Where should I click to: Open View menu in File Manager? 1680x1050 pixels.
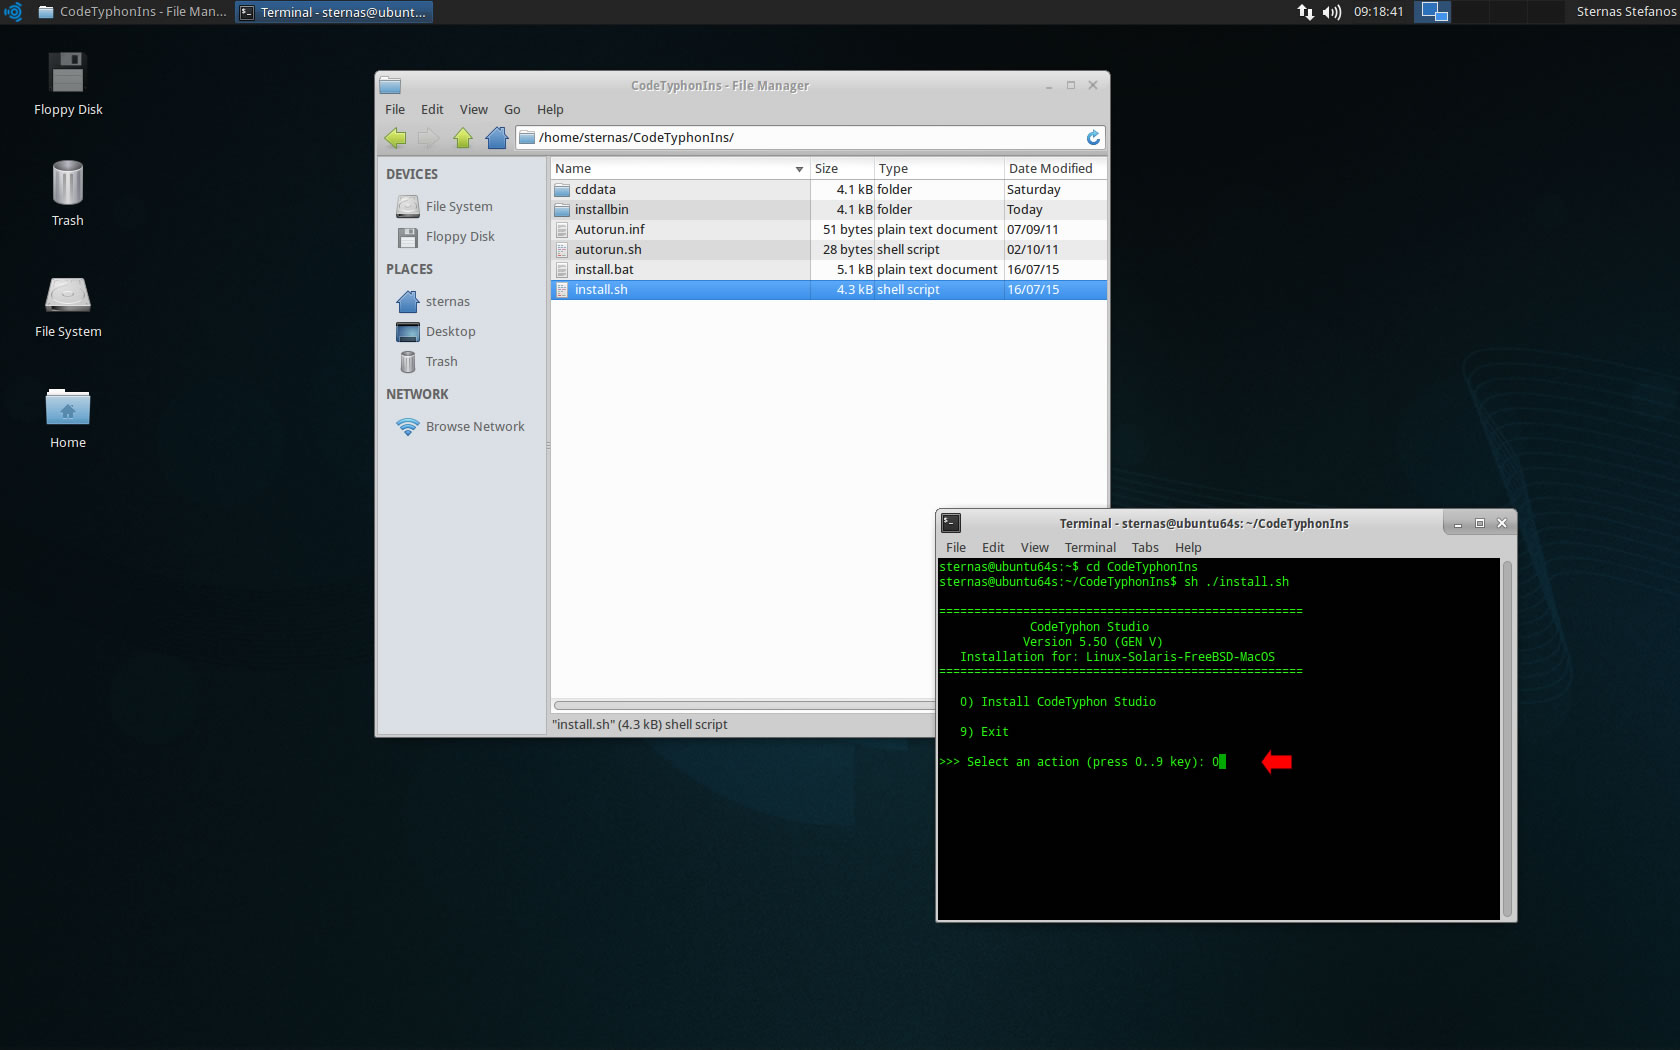(474, 110)
